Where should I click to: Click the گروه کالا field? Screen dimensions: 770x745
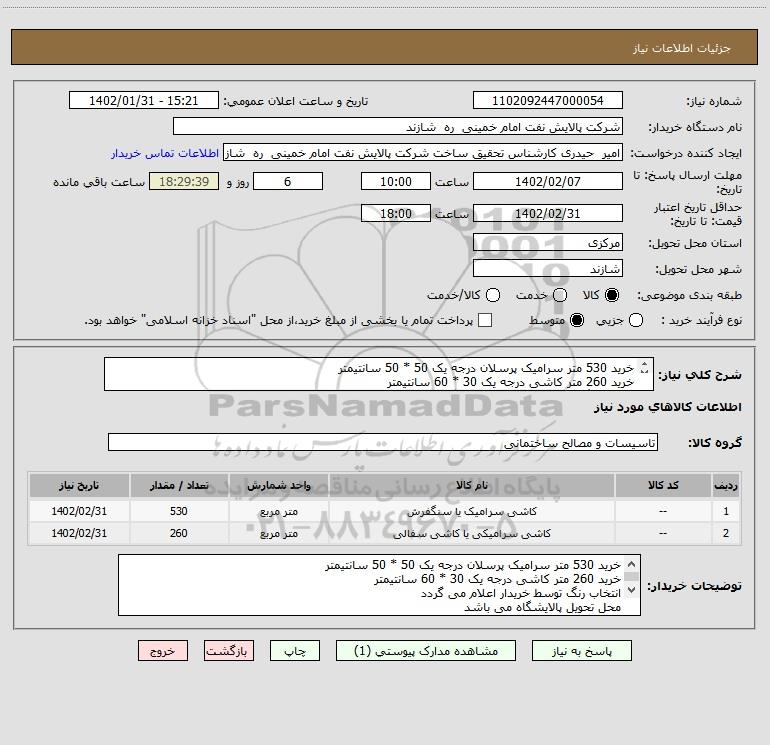pos(383,442)
